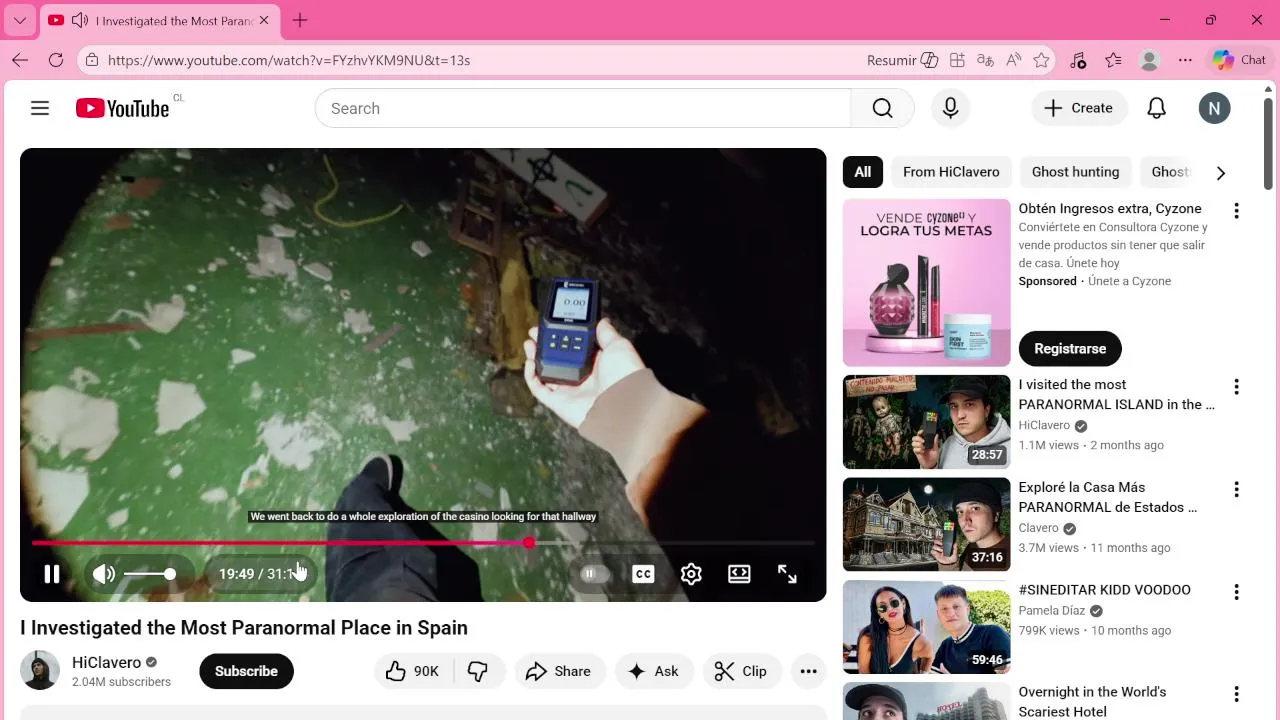Go back in browser
The height and width of the screenshot is (720, 1280).
pyautogui.click(x=20, y=60)
